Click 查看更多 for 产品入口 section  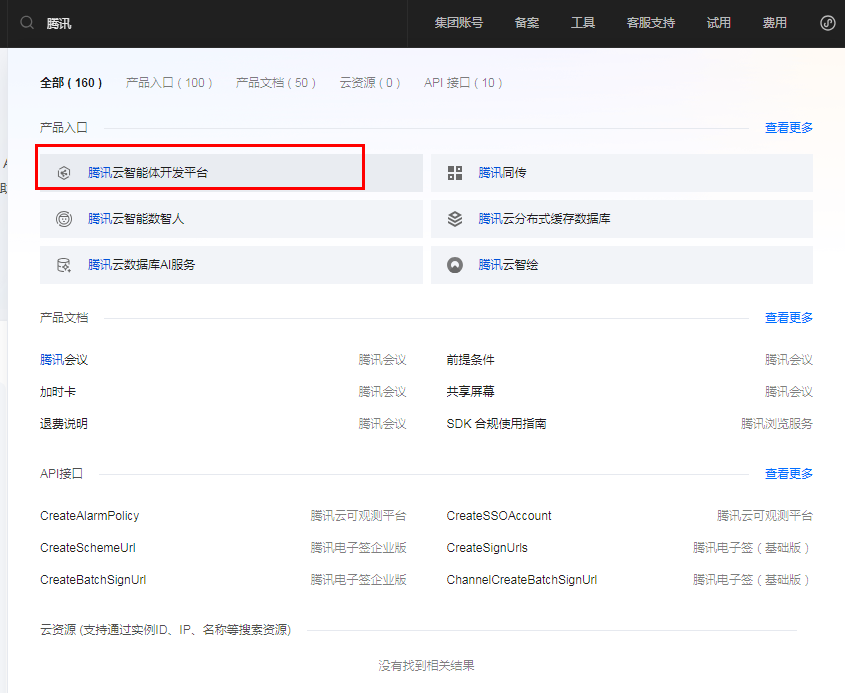click(788, 128)
